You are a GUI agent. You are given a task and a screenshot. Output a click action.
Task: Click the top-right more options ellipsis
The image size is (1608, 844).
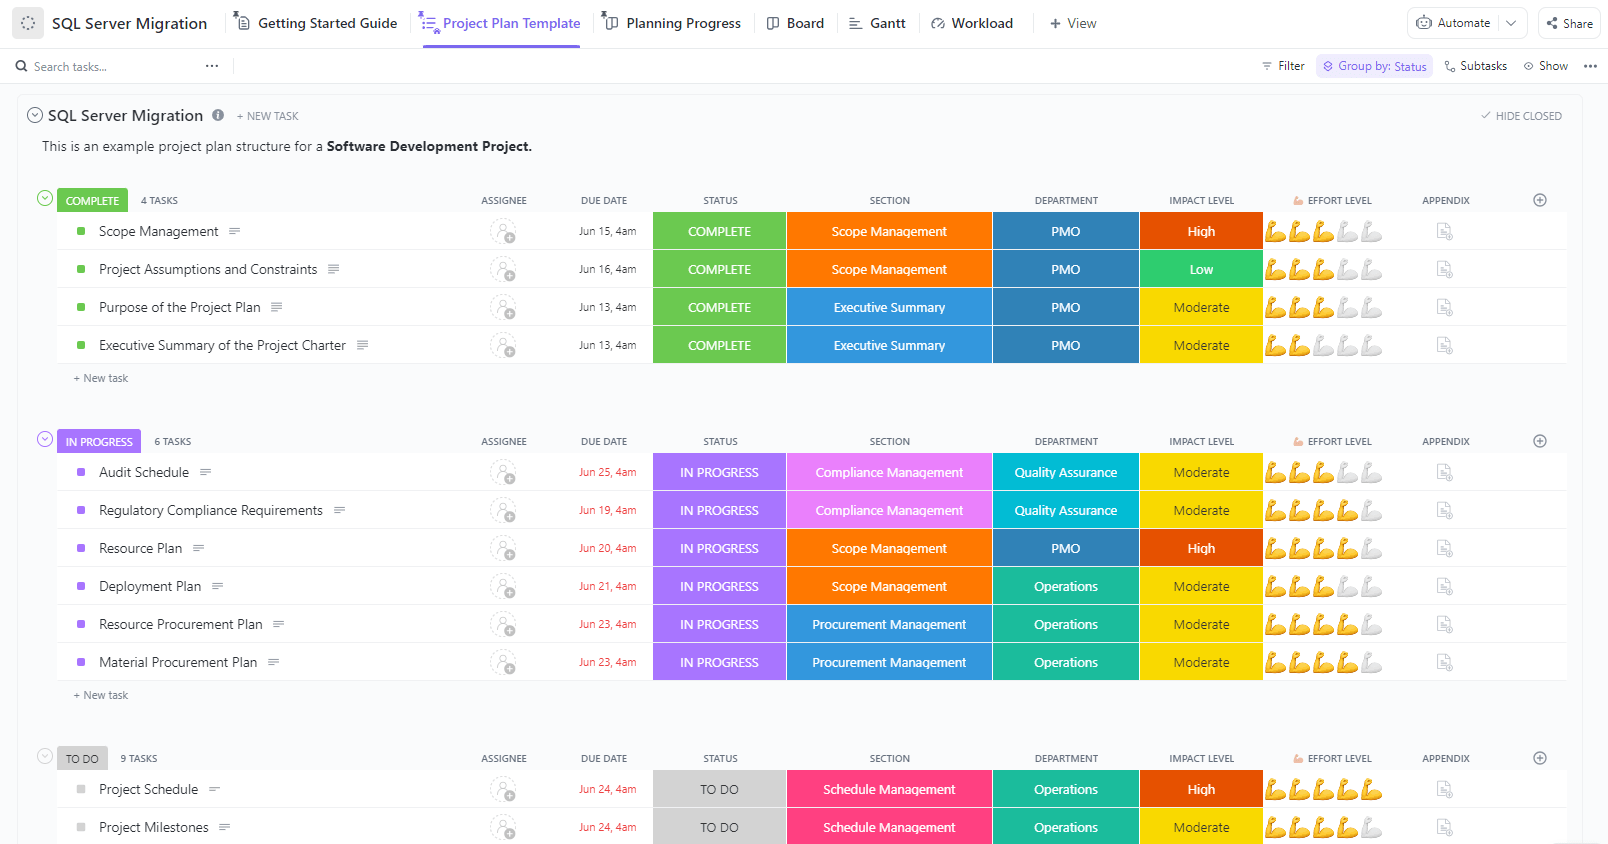click(1590, 66)
